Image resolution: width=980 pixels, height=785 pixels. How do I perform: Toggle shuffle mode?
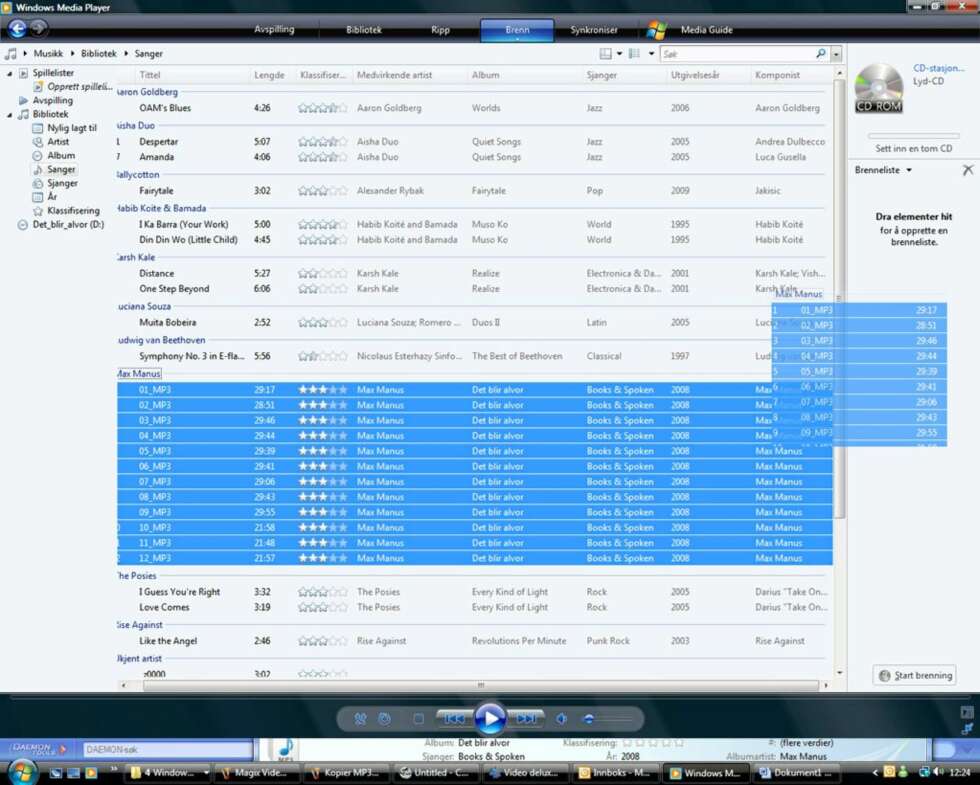361,719
